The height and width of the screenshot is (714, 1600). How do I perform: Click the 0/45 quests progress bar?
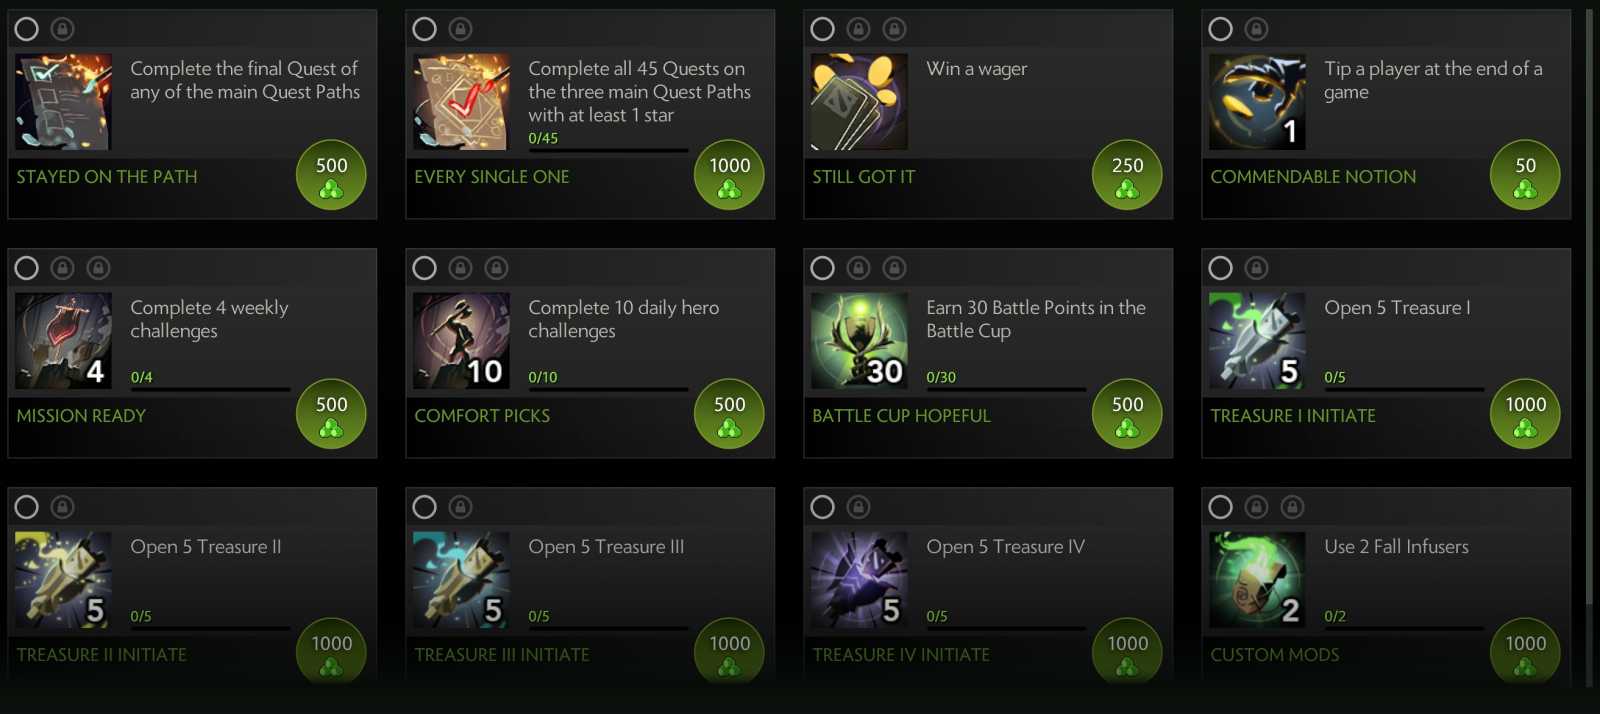608,151
